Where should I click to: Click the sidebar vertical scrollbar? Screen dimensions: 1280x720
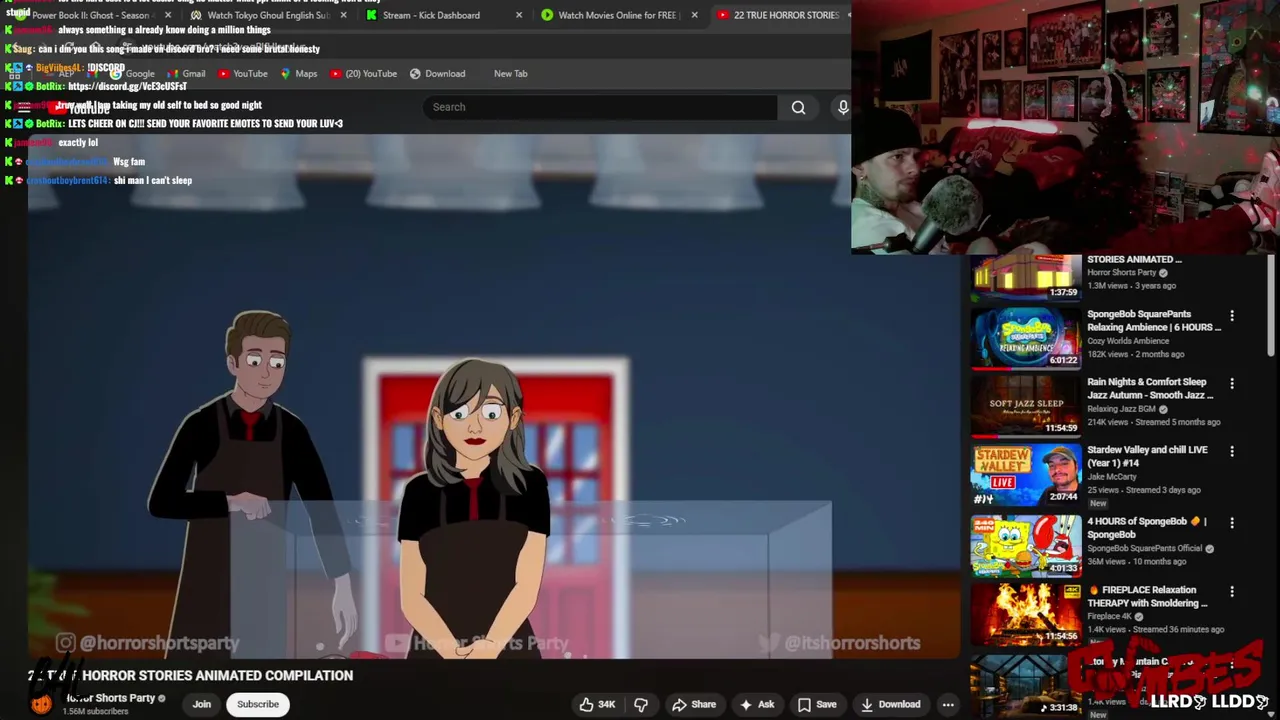tap(1271, 305)
